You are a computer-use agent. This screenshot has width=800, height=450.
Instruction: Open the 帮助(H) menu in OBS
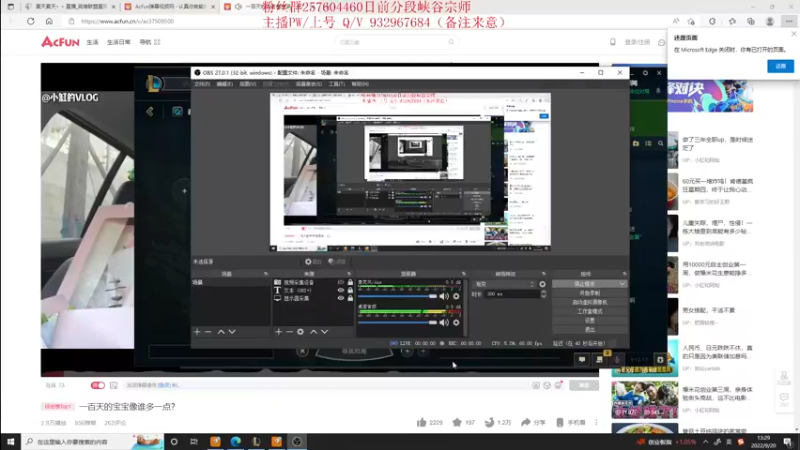(x=360, y=84)
